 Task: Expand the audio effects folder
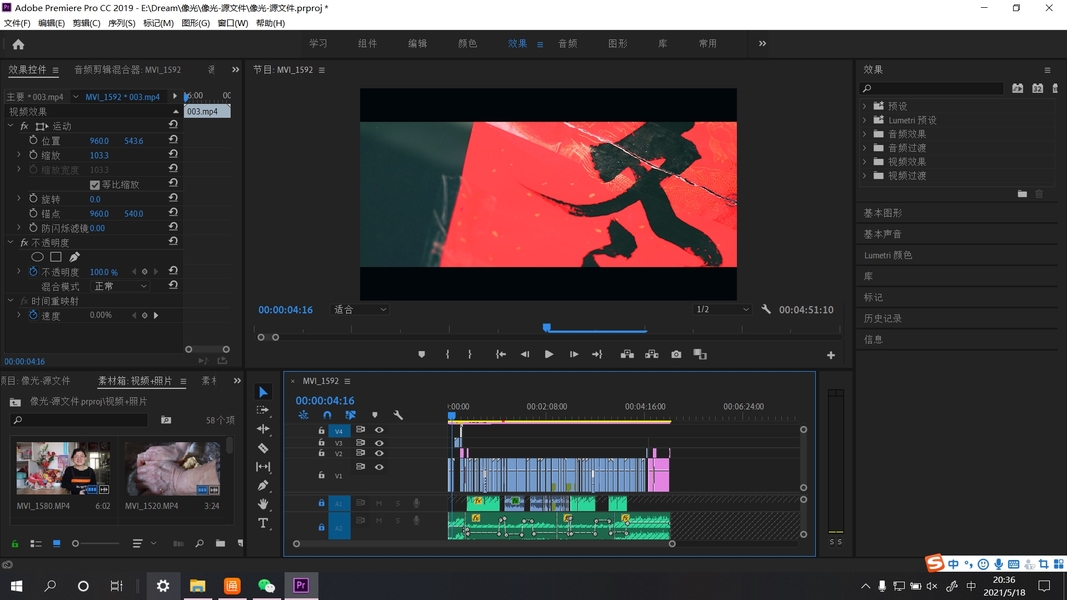(865, 134)
